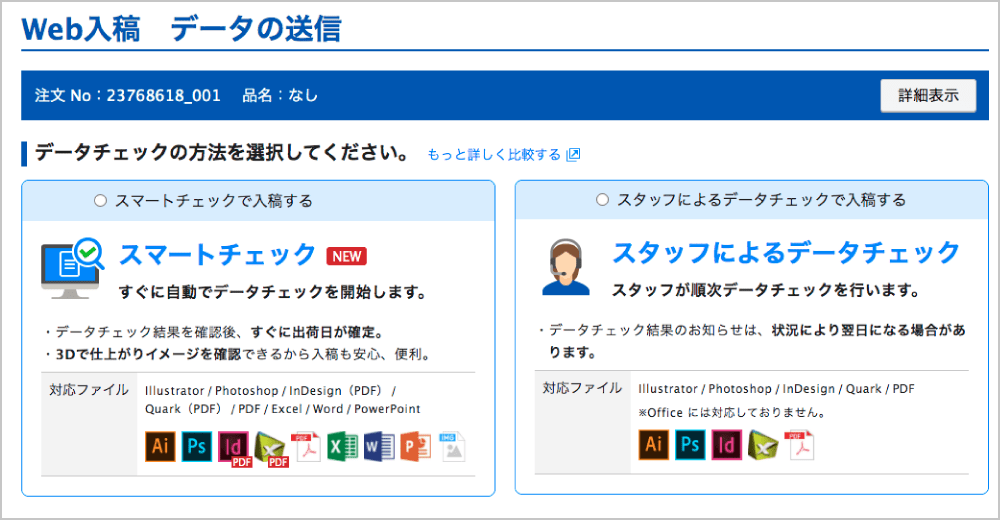1000x520 pixels.
Task: Click the Illustrator icon in the Smart Check panel
Action: pos(160,447)
